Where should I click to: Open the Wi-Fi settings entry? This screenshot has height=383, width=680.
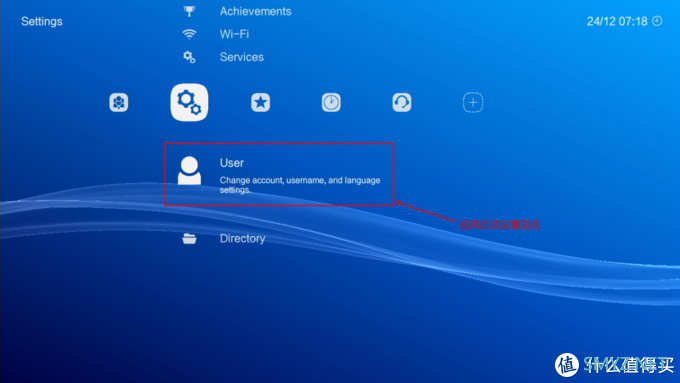pos(234,34)
